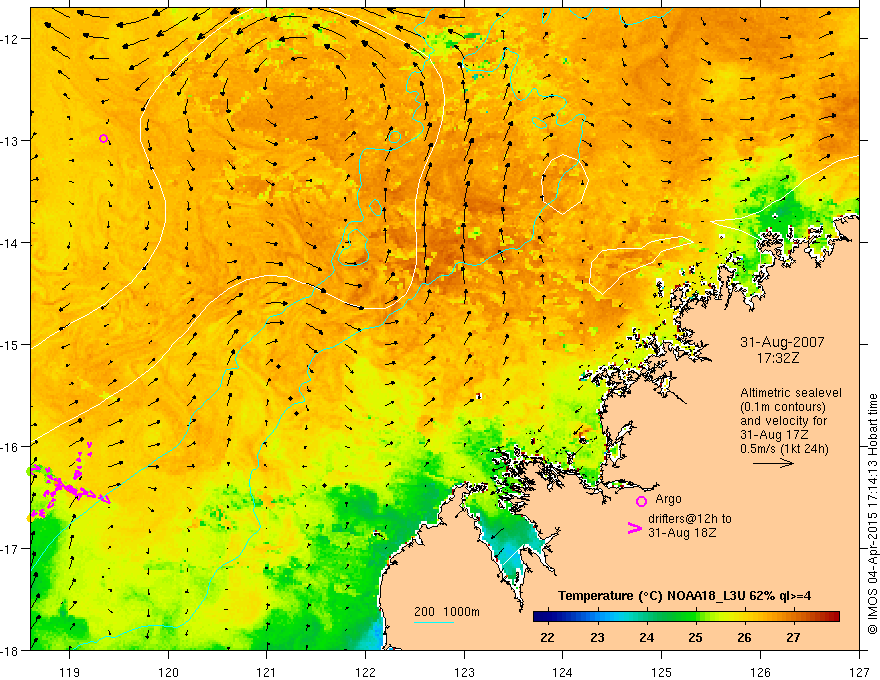
Task: Click the color bar label 23
Action: (597, 638)
